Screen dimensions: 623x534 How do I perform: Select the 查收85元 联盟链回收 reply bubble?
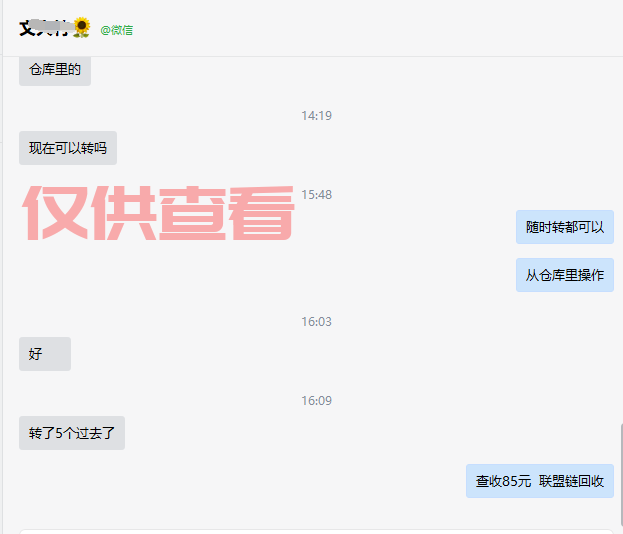pyautogui.click(x=540, y=481)
